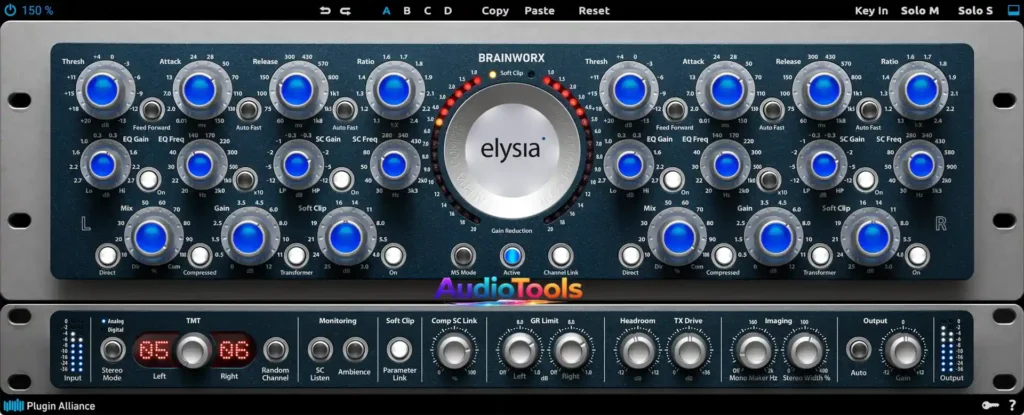Image resolution: width=1024 pixels, height=415 pixels.
Task: Click the L channel Release knob
Action: (x=296, y=90)
